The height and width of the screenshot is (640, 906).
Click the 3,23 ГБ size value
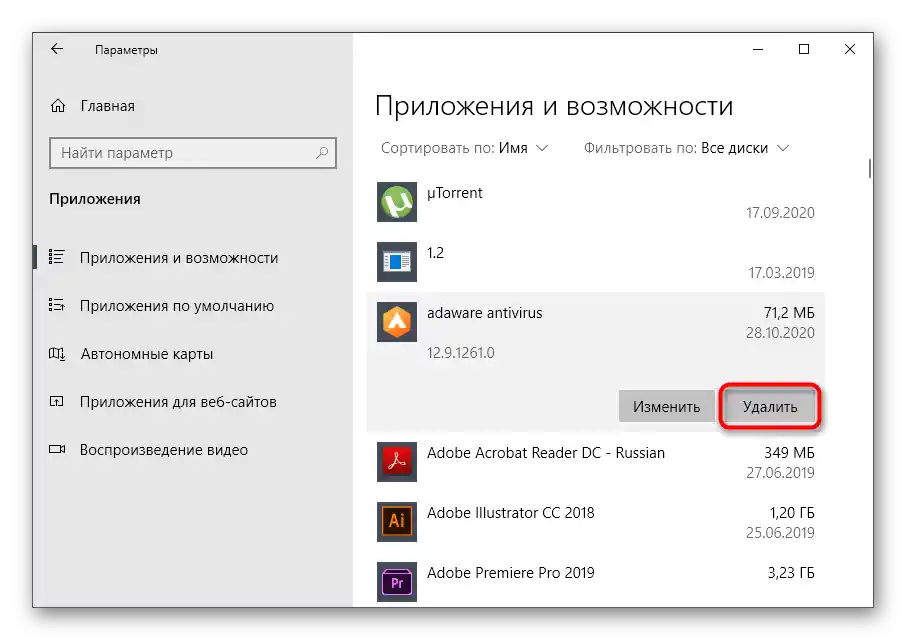click(x=790, y=572)
